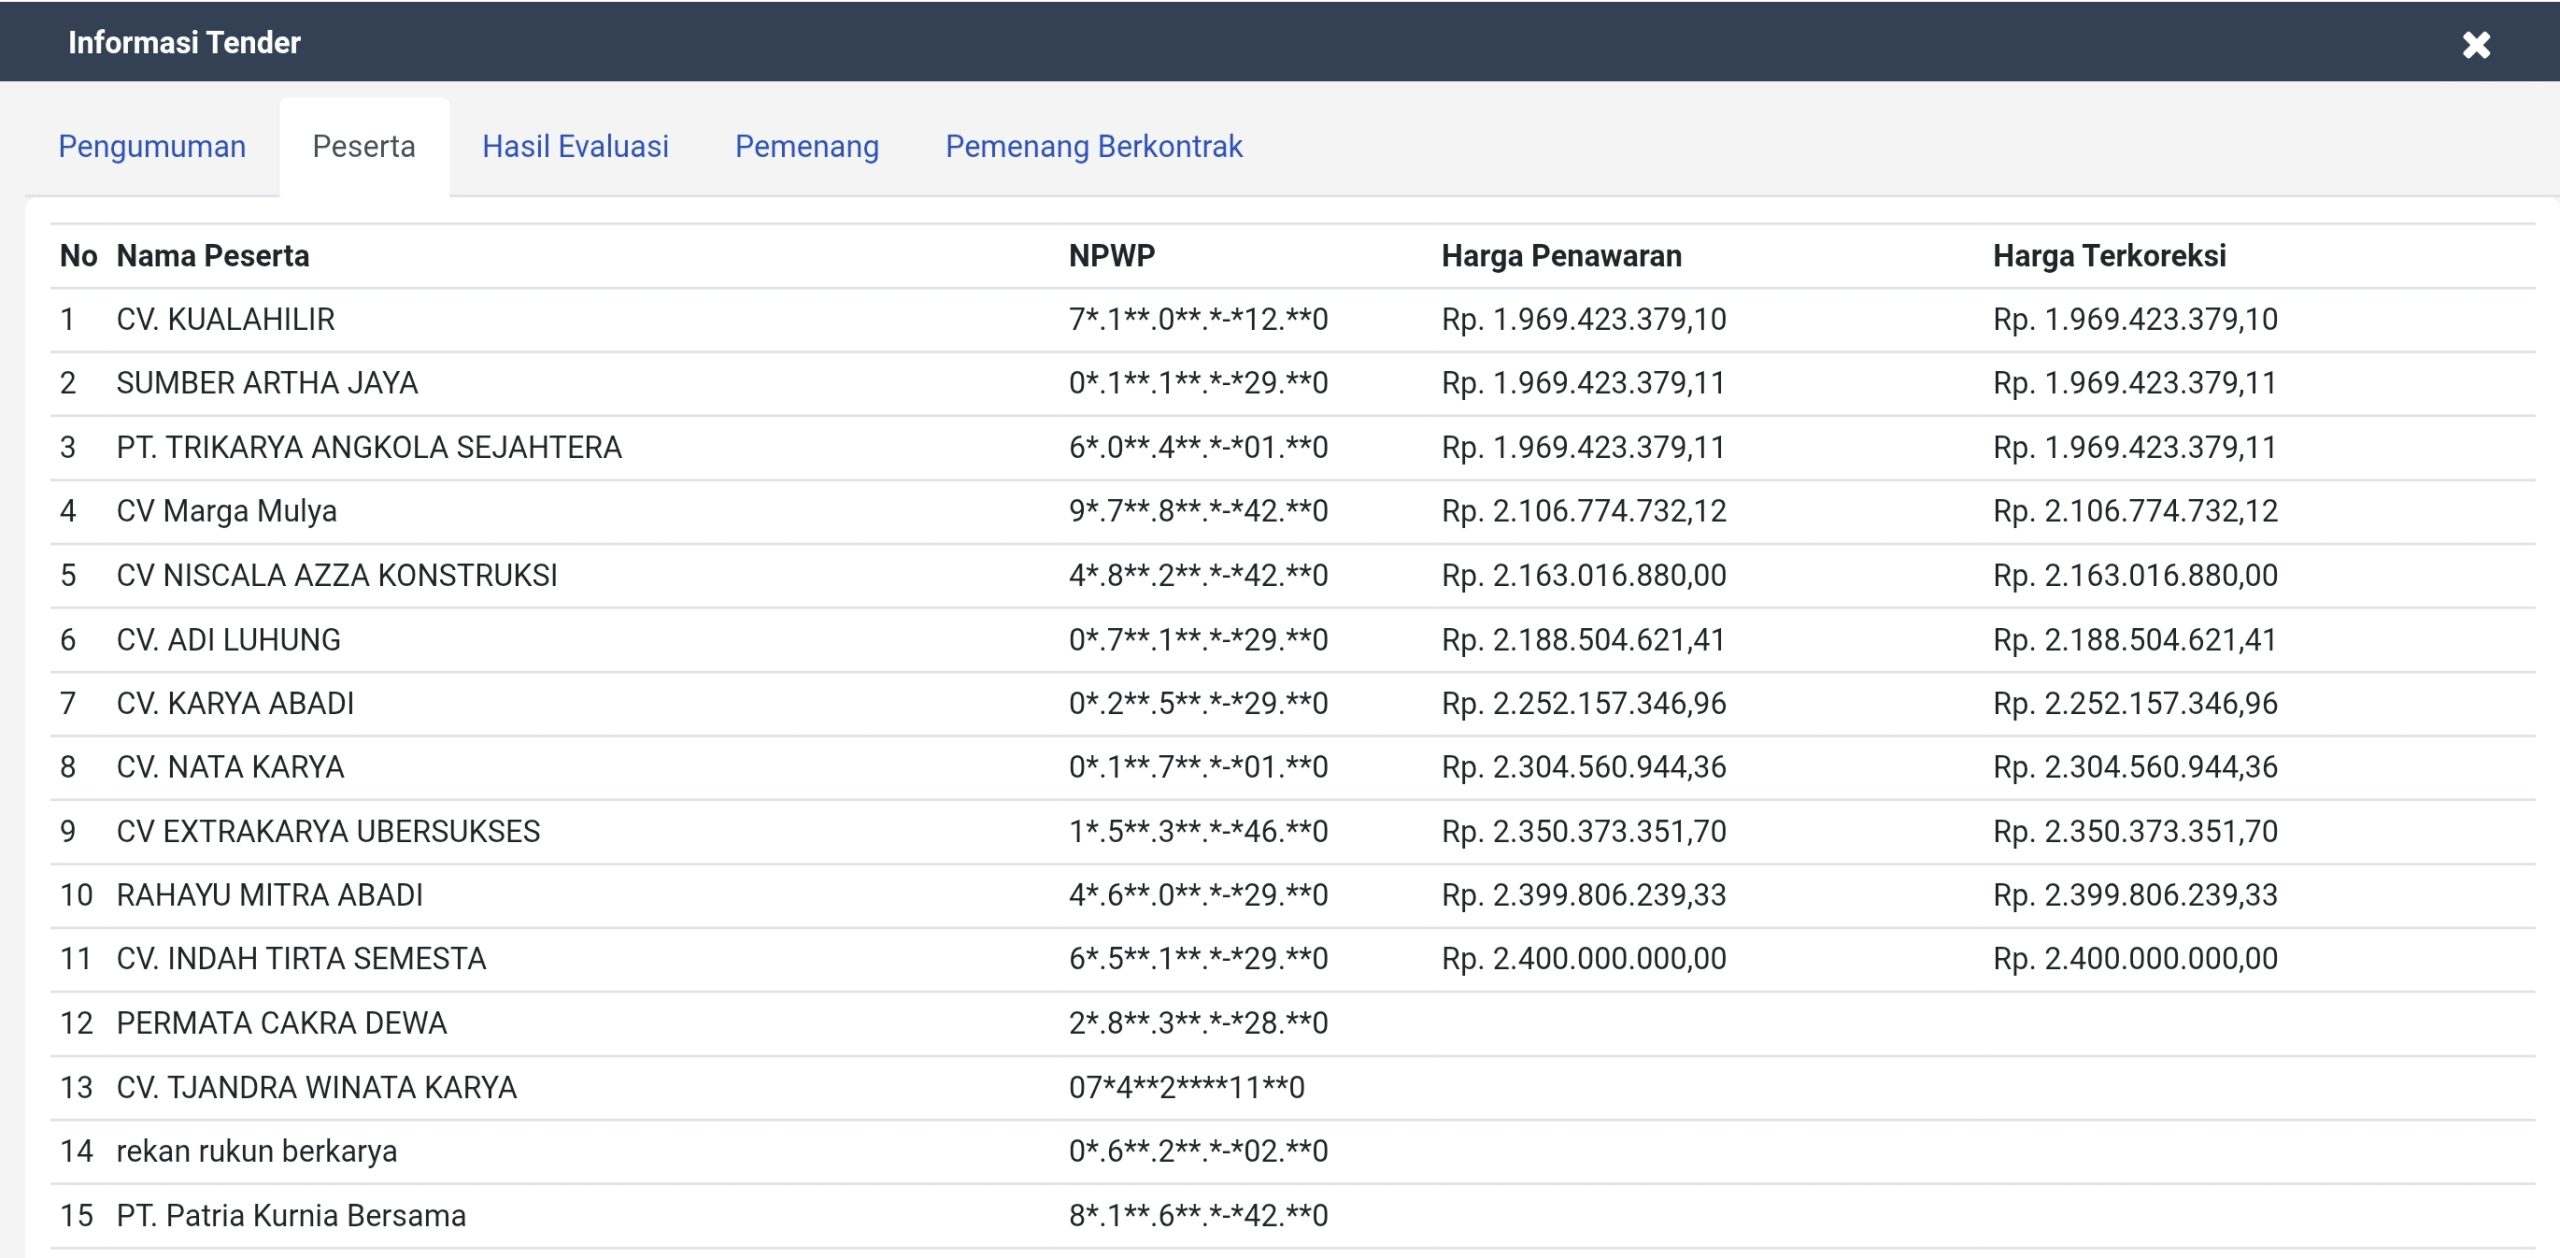Click the Harga Terkoreksi column header

[x=2108, y=256]
